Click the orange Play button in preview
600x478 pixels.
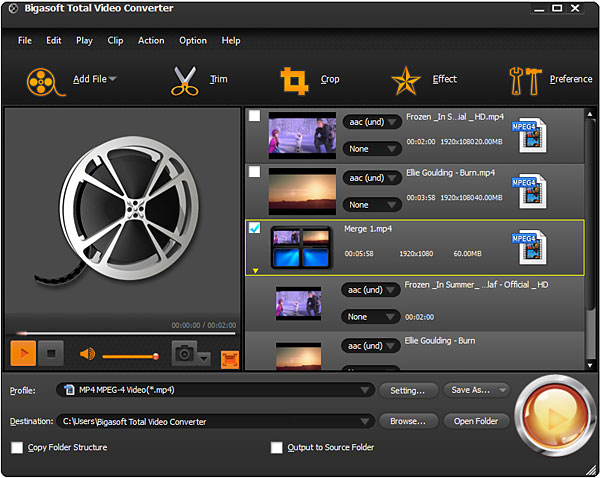tap(23, 353)
